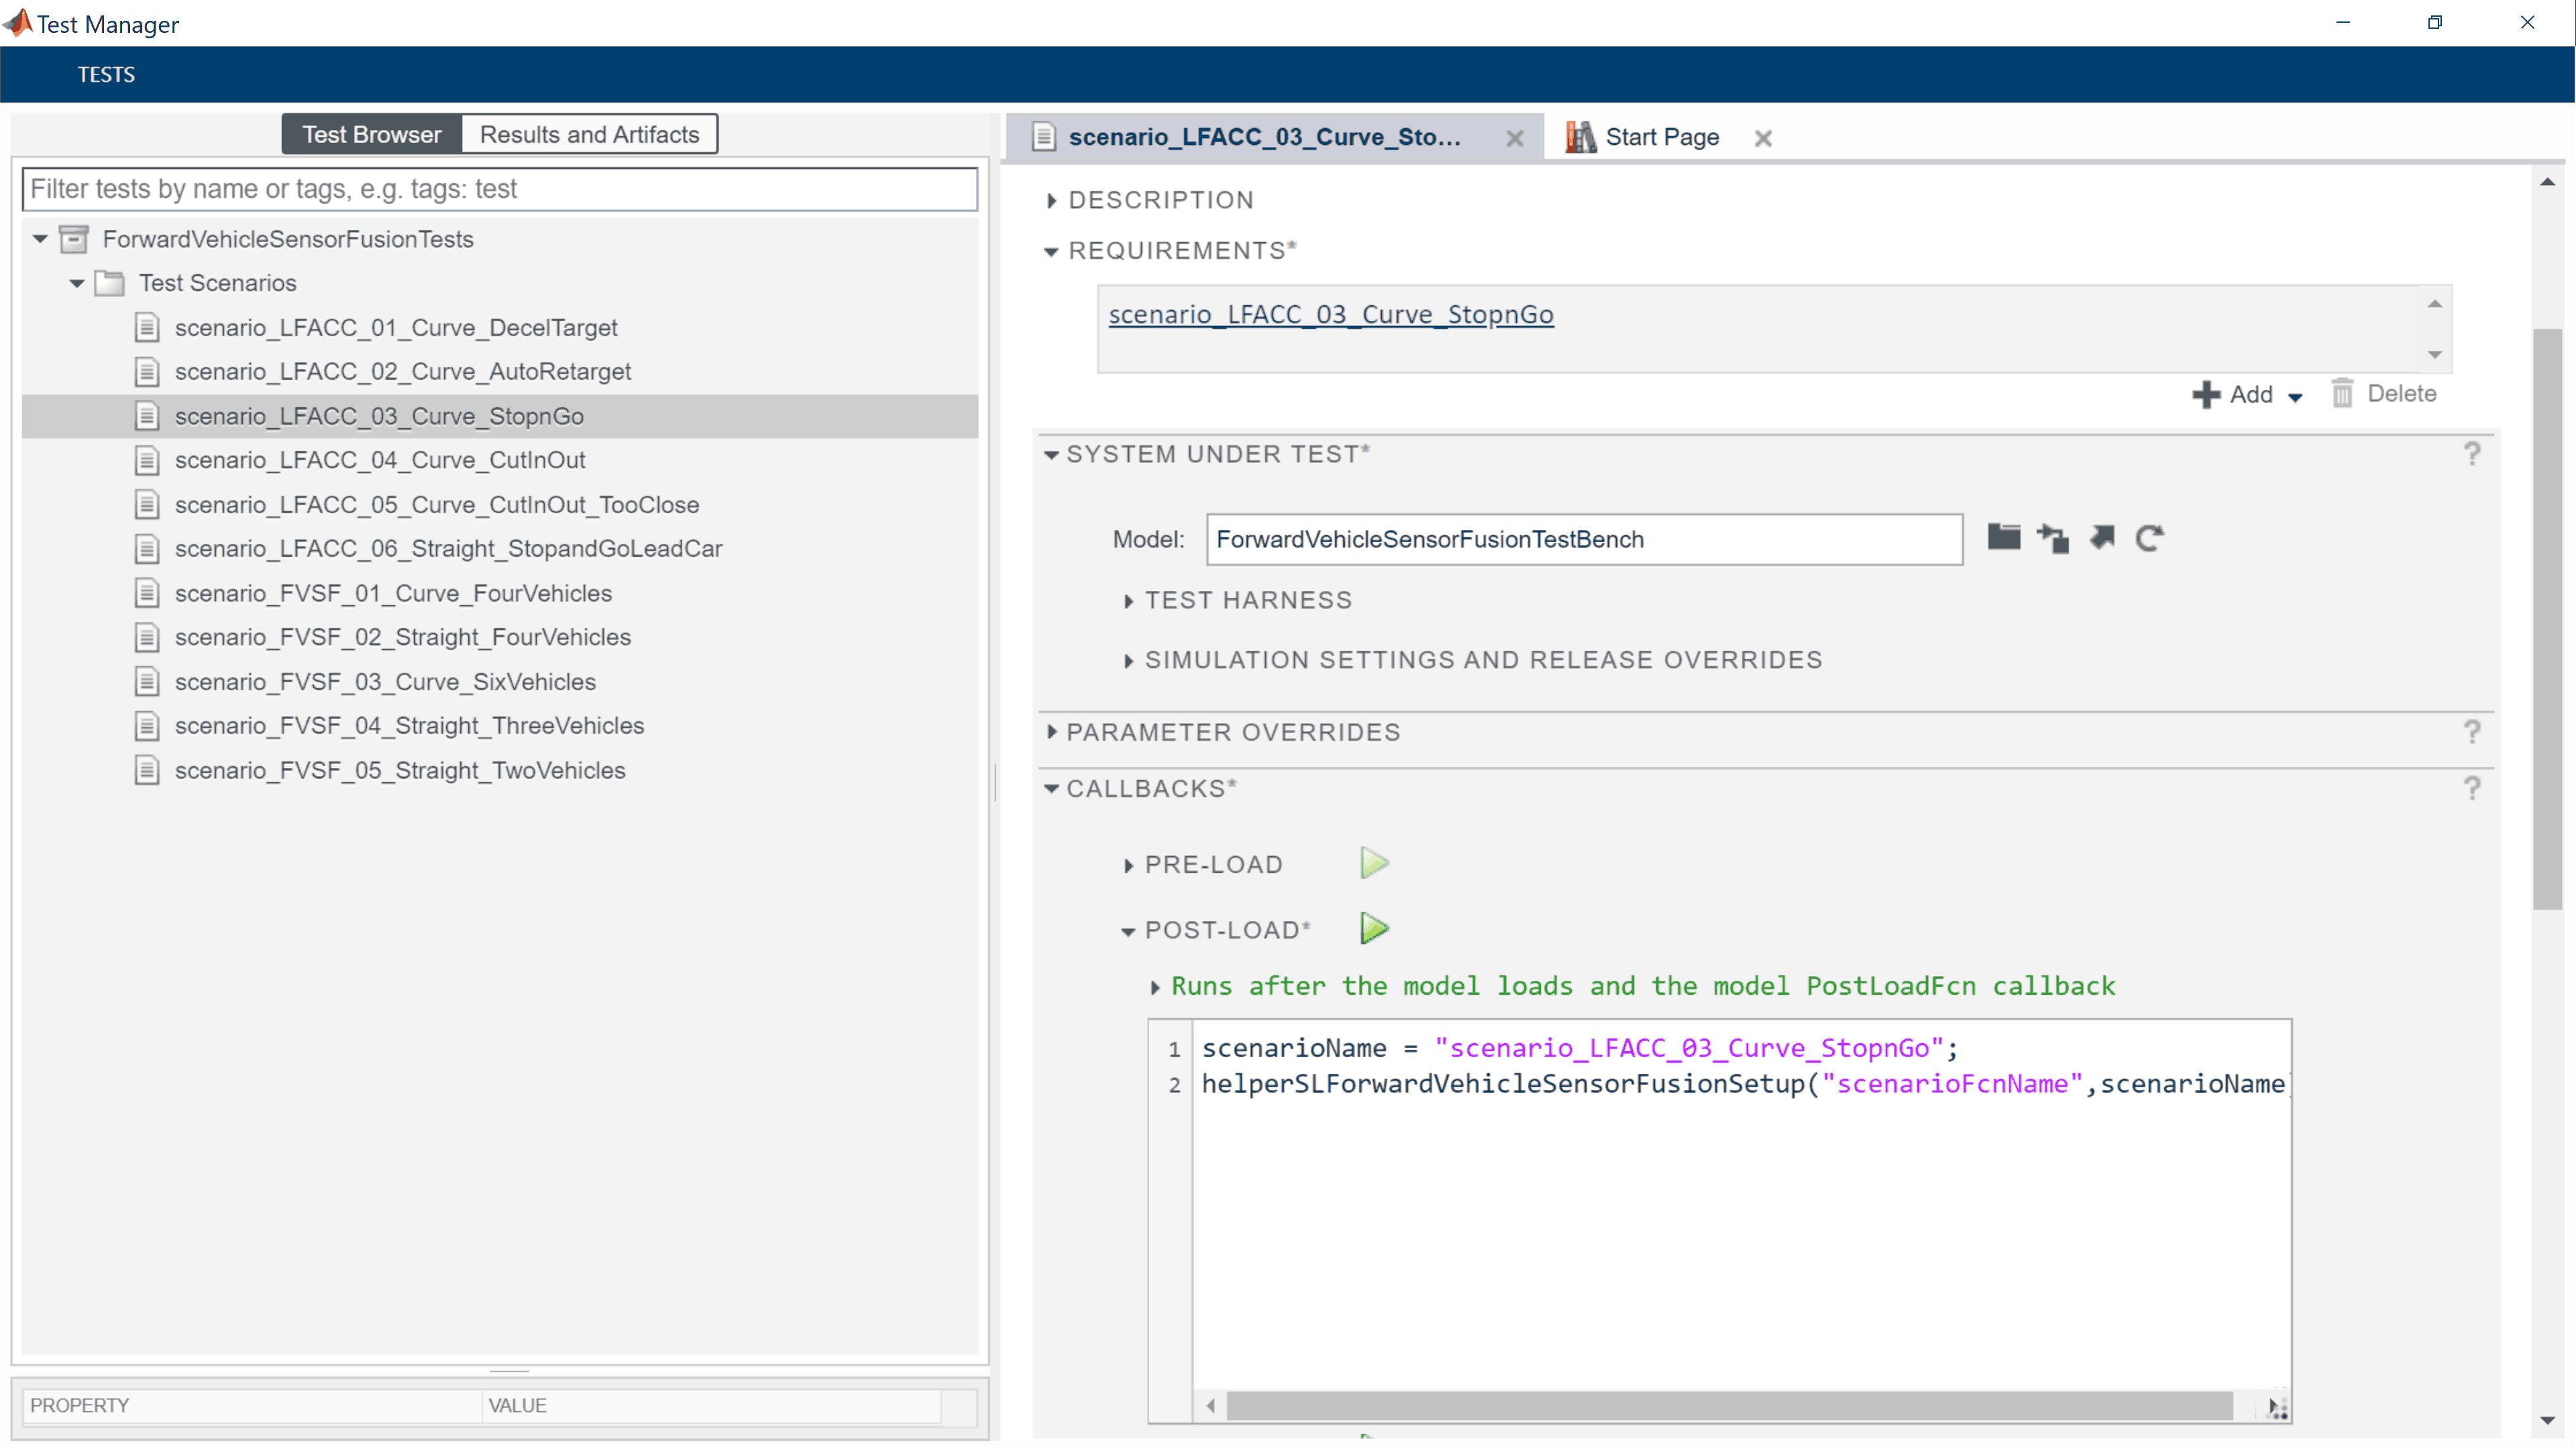
Task: Switch to Results and Artifacts tab
Action: pyautogui.click(x=589, y=134)
